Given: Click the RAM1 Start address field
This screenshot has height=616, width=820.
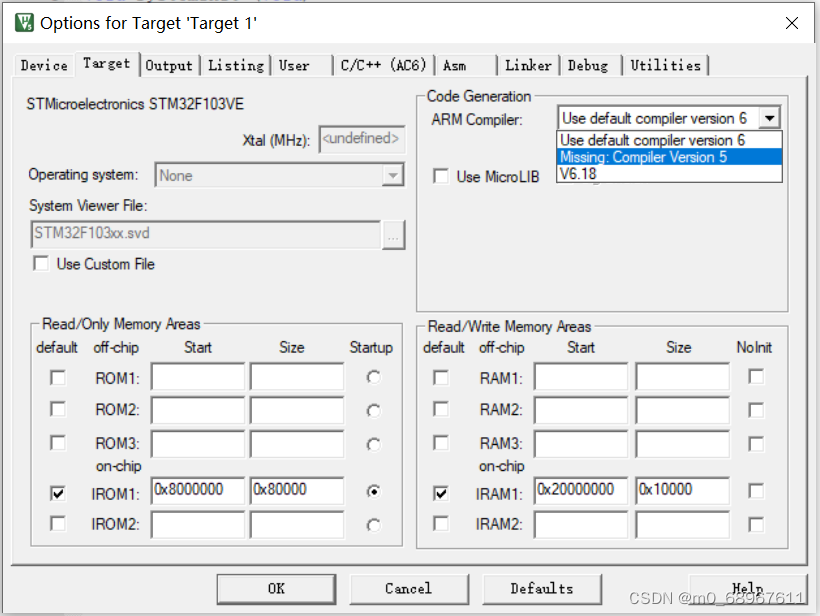Looking at the screenshot, I should pos(581,377).
